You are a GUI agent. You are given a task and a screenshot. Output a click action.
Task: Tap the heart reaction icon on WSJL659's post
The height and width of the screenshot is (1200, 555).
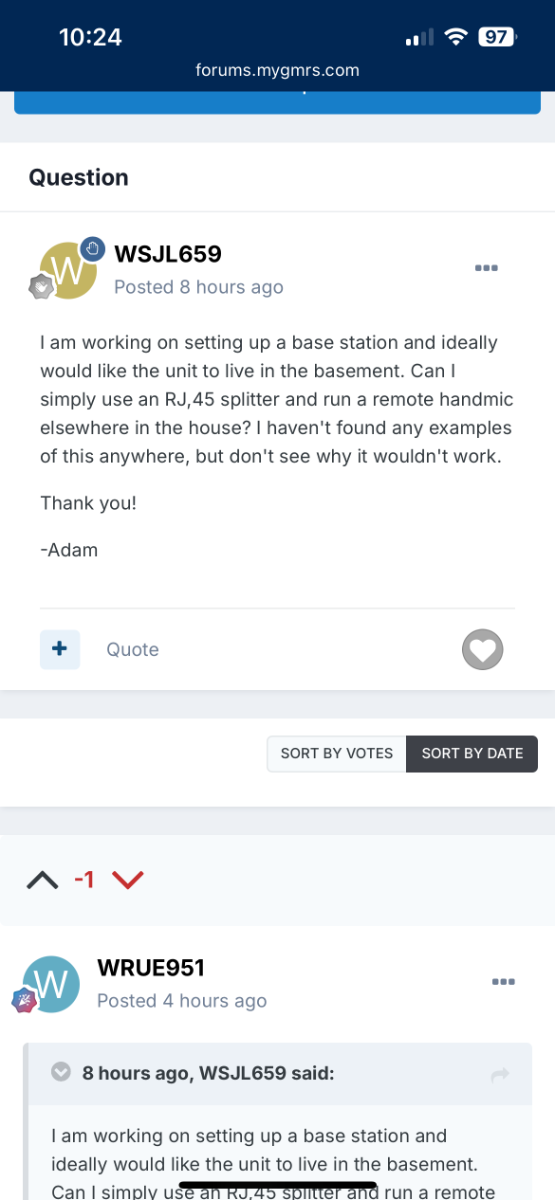[482, 650]
